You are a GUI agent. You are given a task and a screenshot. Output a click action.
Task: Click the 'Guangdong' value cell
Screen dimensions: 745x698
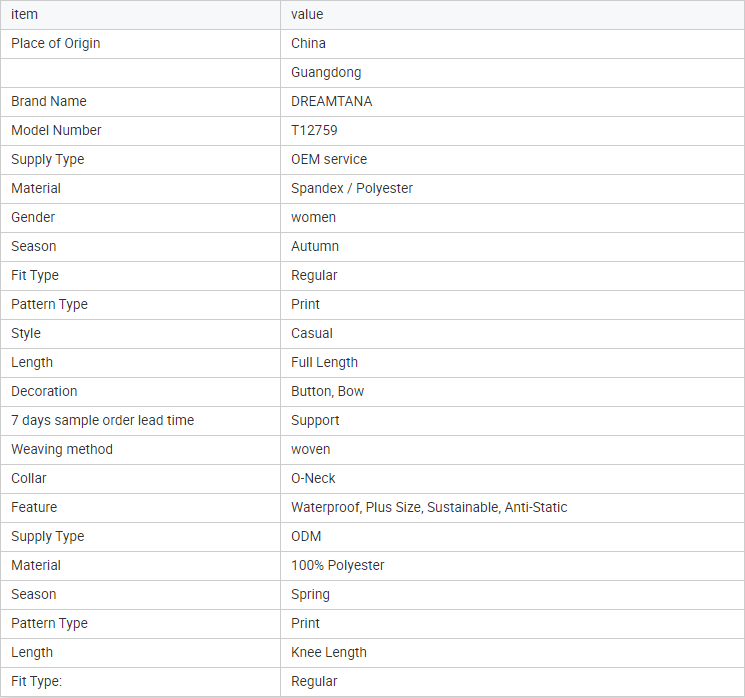(x=326, y=72)
